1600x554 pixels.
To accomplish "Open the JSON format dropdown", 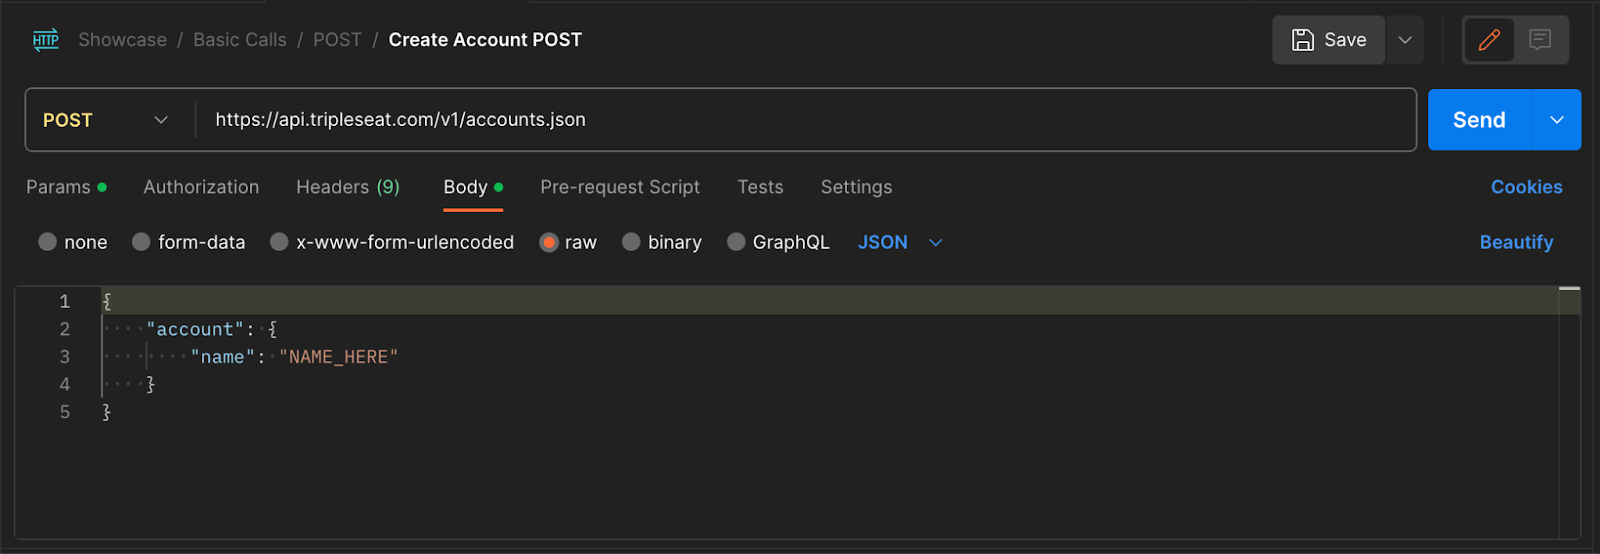I will (x=900, y=242).
